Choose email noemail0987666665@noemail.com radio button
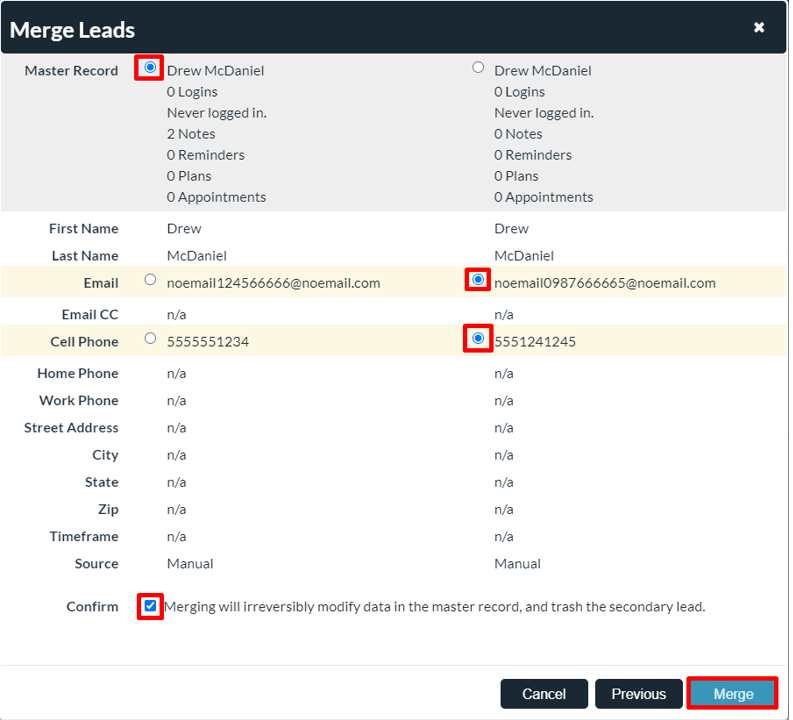Screen dimensions: 793x720 (478, 281)
